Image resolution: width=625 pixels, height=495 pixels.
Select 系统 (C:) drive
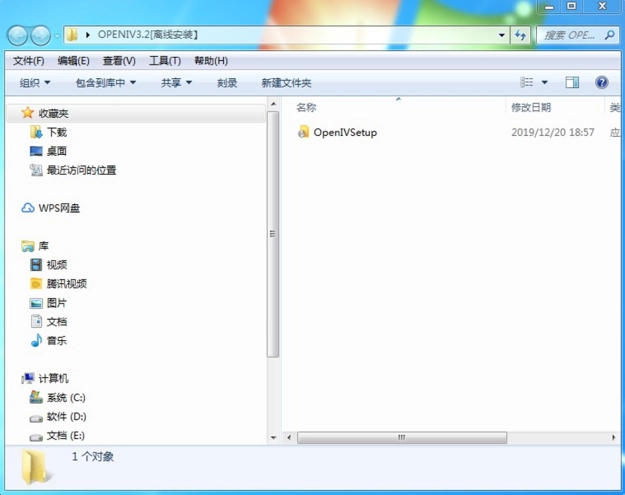pyautogui.click(x=65, y=398)
